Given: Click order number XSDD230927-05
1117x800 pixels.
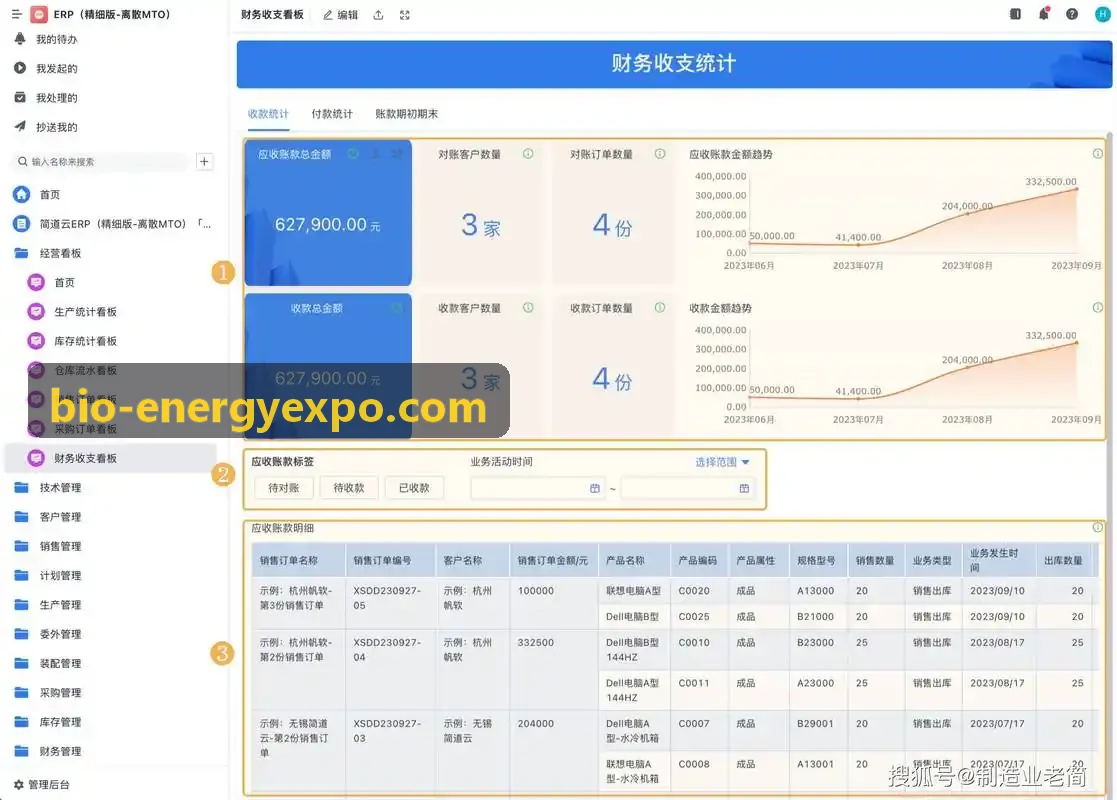Looking at the screenshot, I should [387, 598].
